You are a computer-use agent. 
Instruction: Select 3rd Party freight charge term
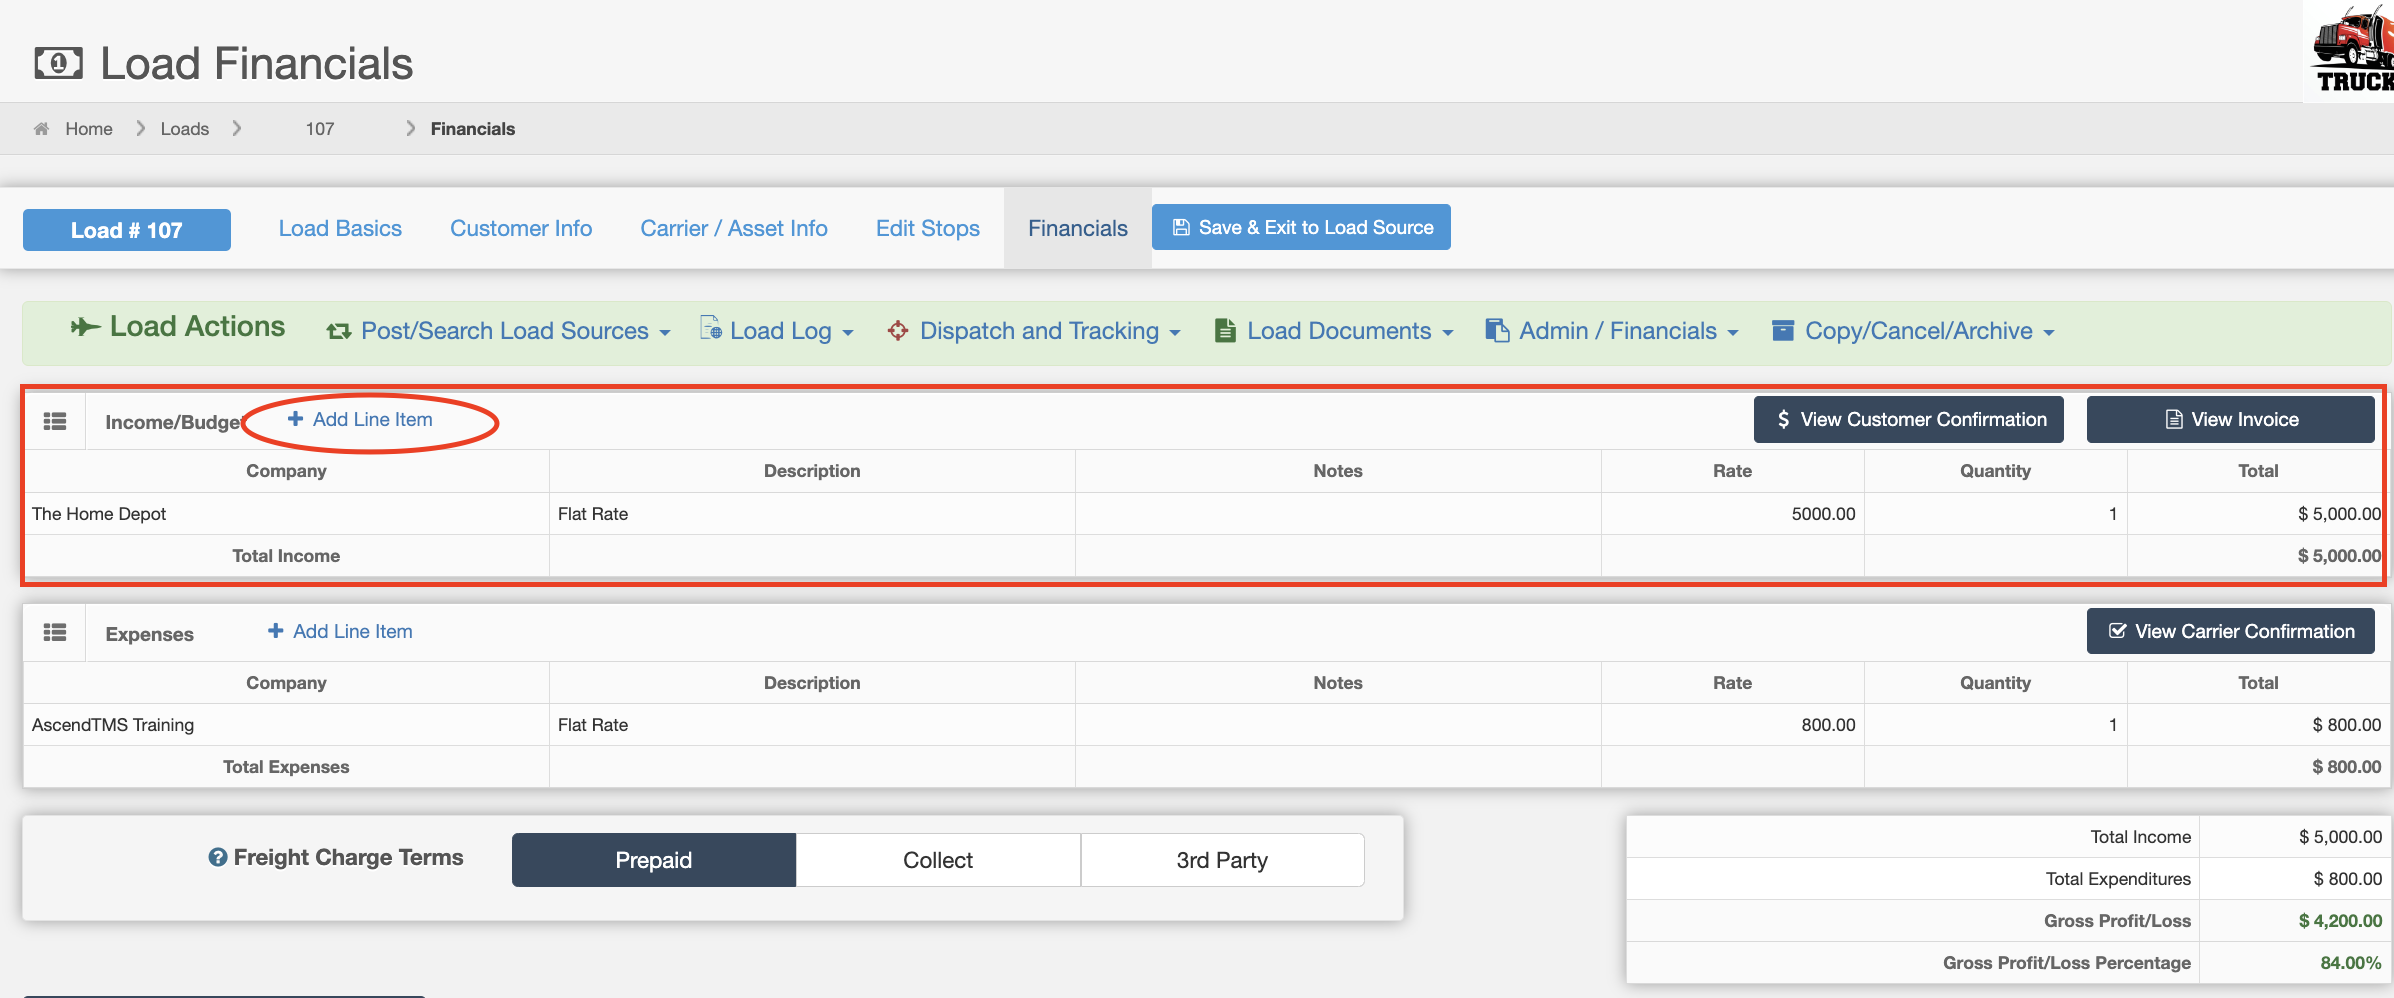tap(1221, 860)
